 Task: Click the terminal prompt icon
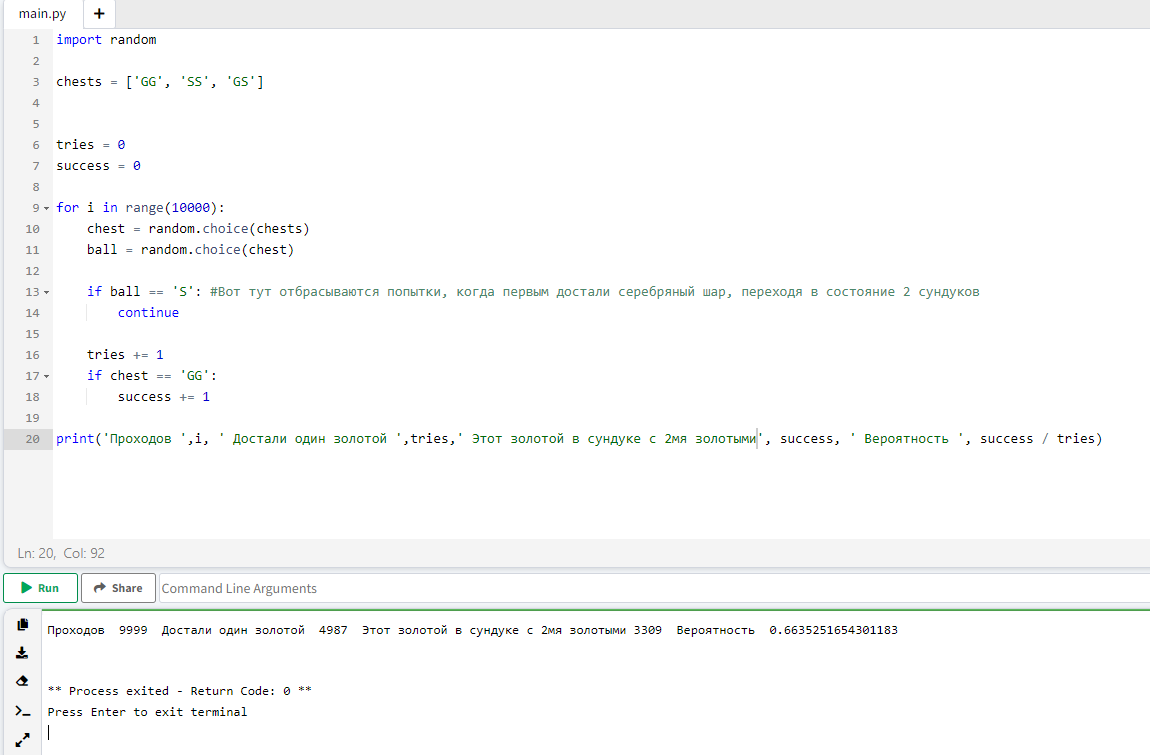(22, 711)
